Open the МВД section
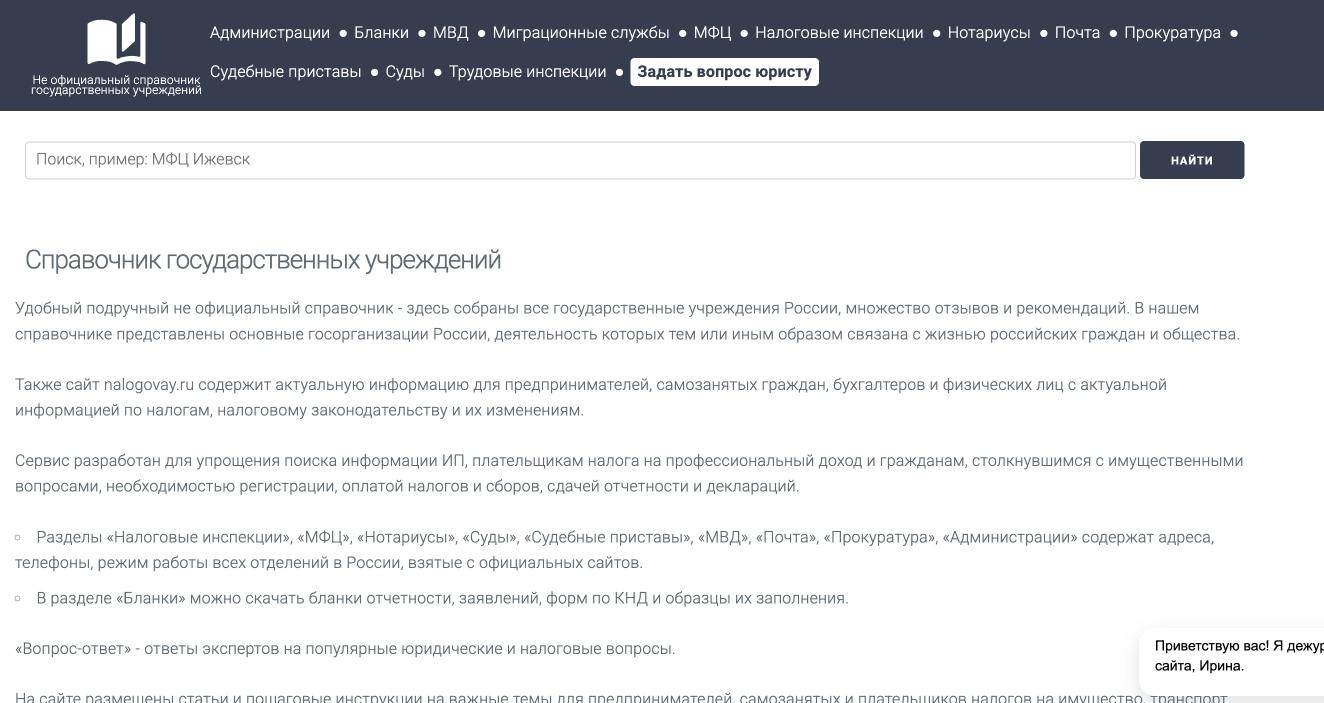Screen dimensions: 1324x703 tap(450, 33)
